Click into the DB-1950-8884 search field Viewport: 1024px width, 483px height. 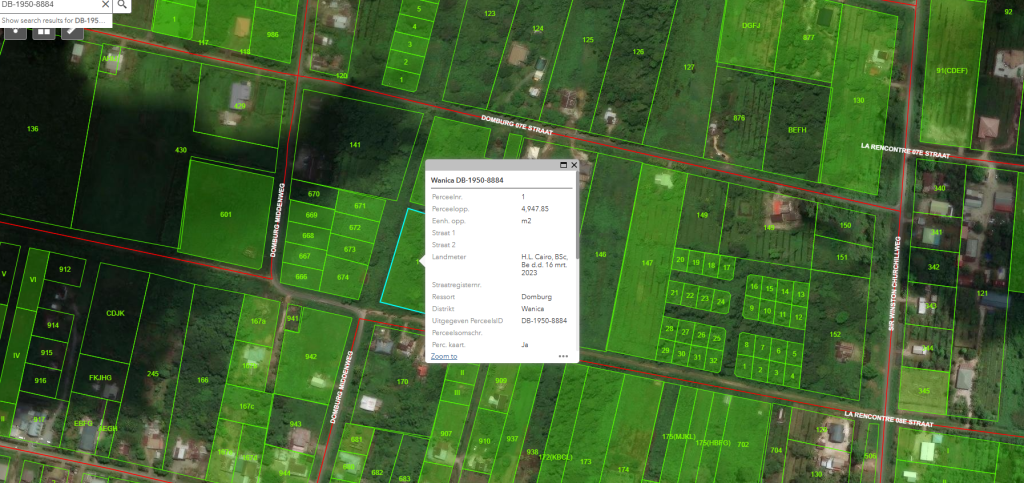[45, 4]
